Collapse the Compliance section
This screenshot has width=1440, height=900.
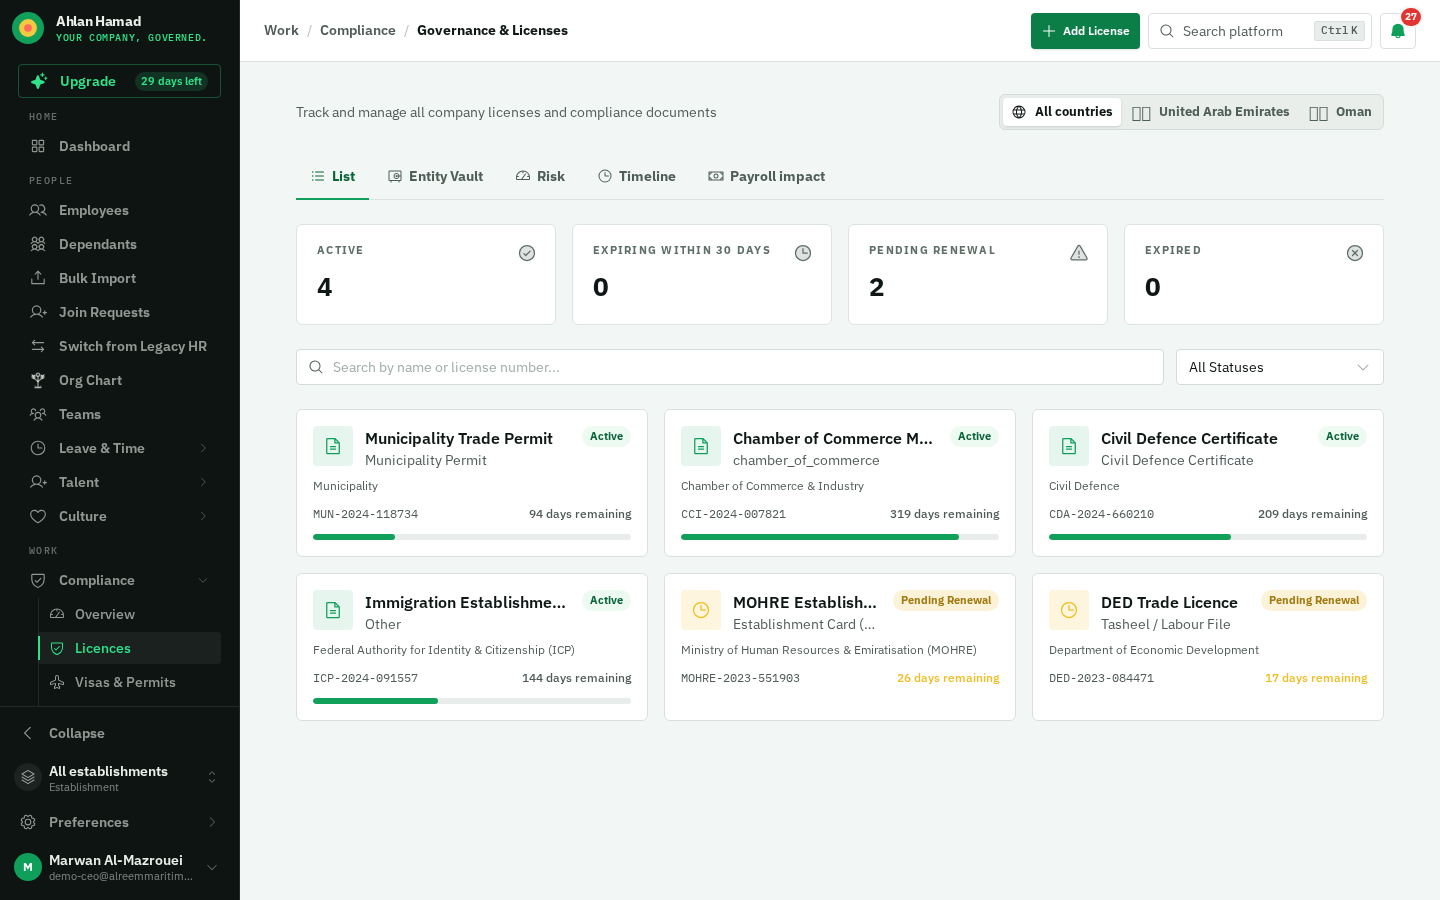tap(120, 580)
